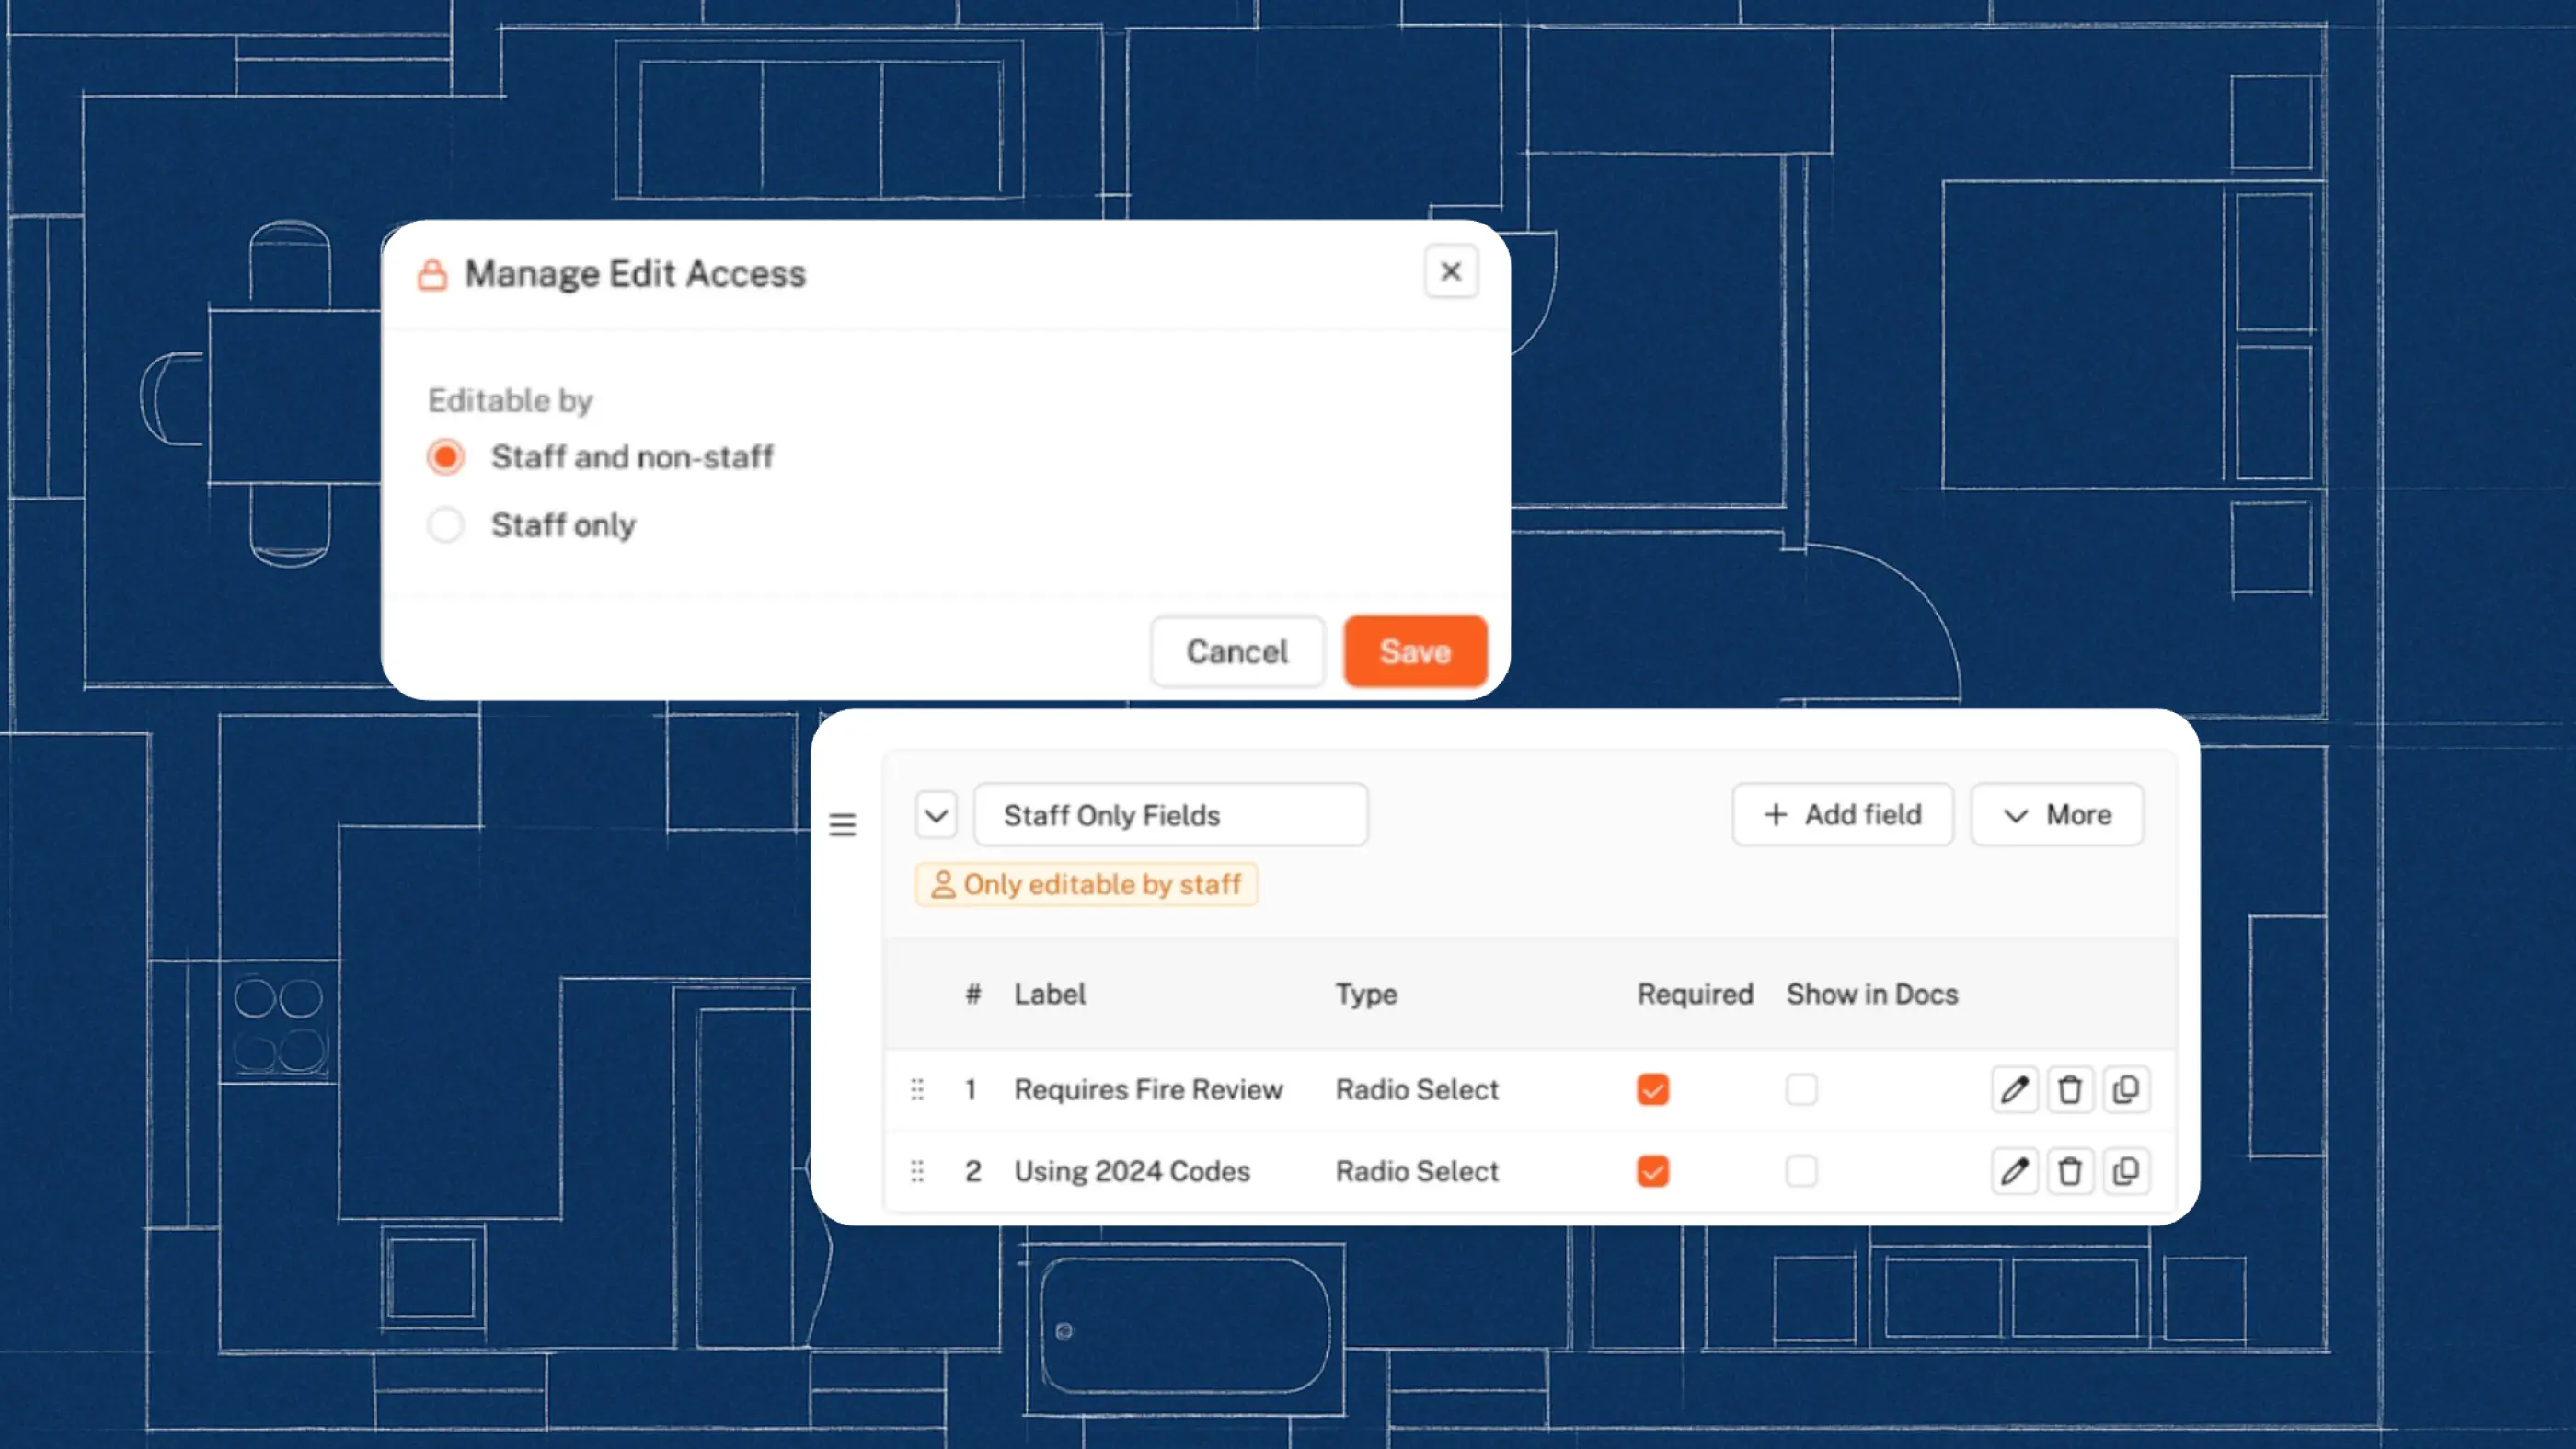Edit the Requires Fire Review field

click(x=2014, y=1089)
